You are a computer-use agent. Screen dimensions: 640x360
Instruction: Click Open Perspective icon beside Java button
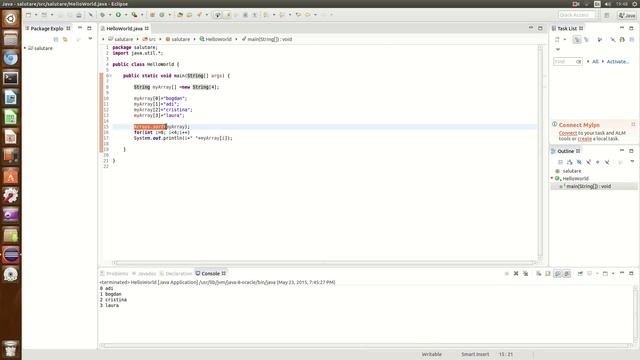point(607,15)
